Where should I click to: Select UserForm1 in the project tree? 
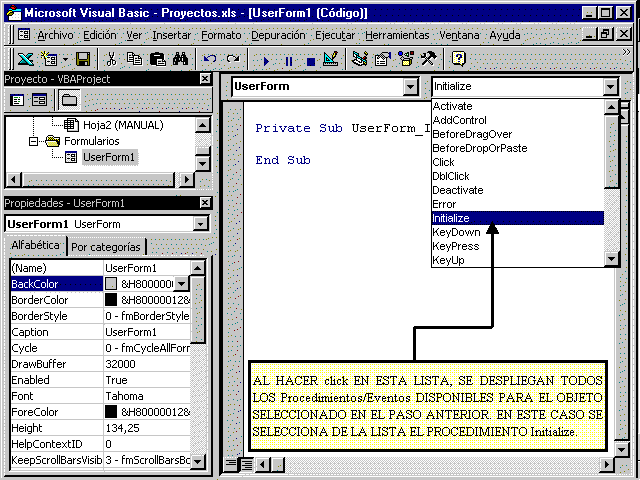109,157
